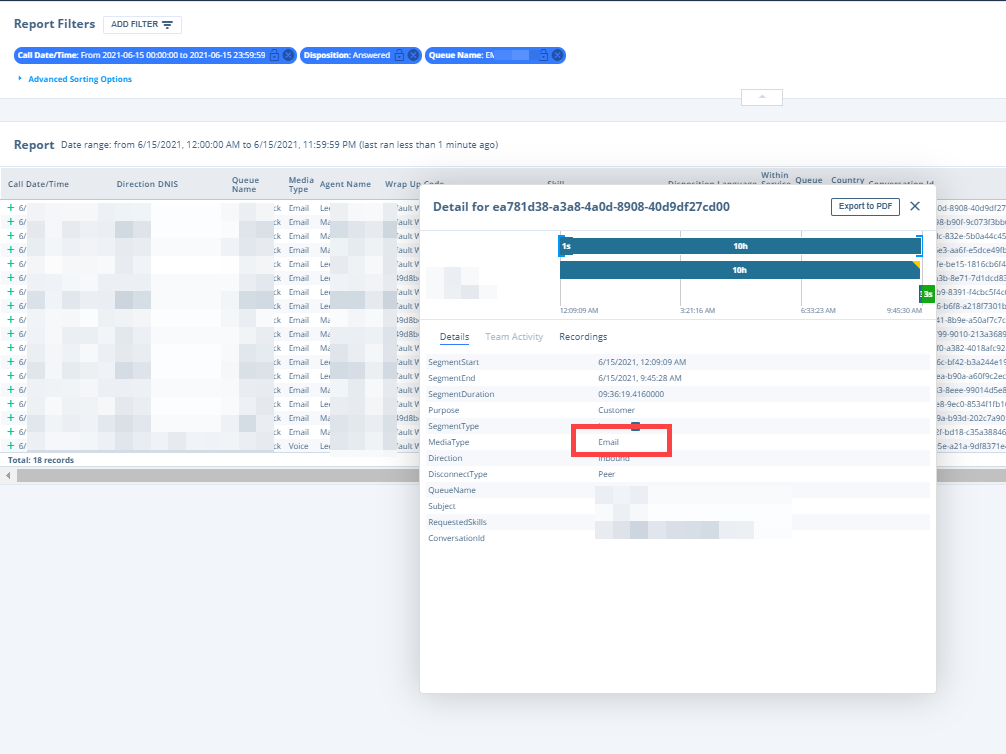1006x754 pixels.
Task: Click the '3:21:16 AM' timeline axis label
Action: 697,311
